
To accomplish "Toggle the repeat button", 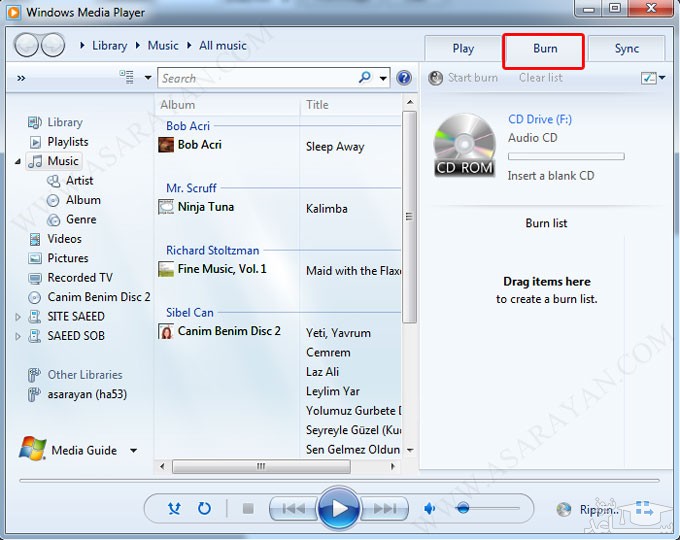I will click(x=204, y=509).
